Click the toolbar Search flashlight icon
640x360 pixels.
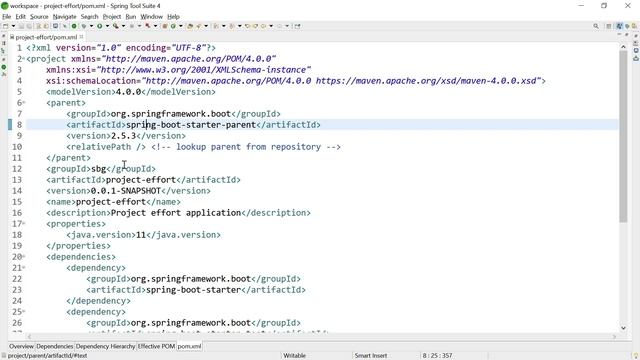point(198,26)
